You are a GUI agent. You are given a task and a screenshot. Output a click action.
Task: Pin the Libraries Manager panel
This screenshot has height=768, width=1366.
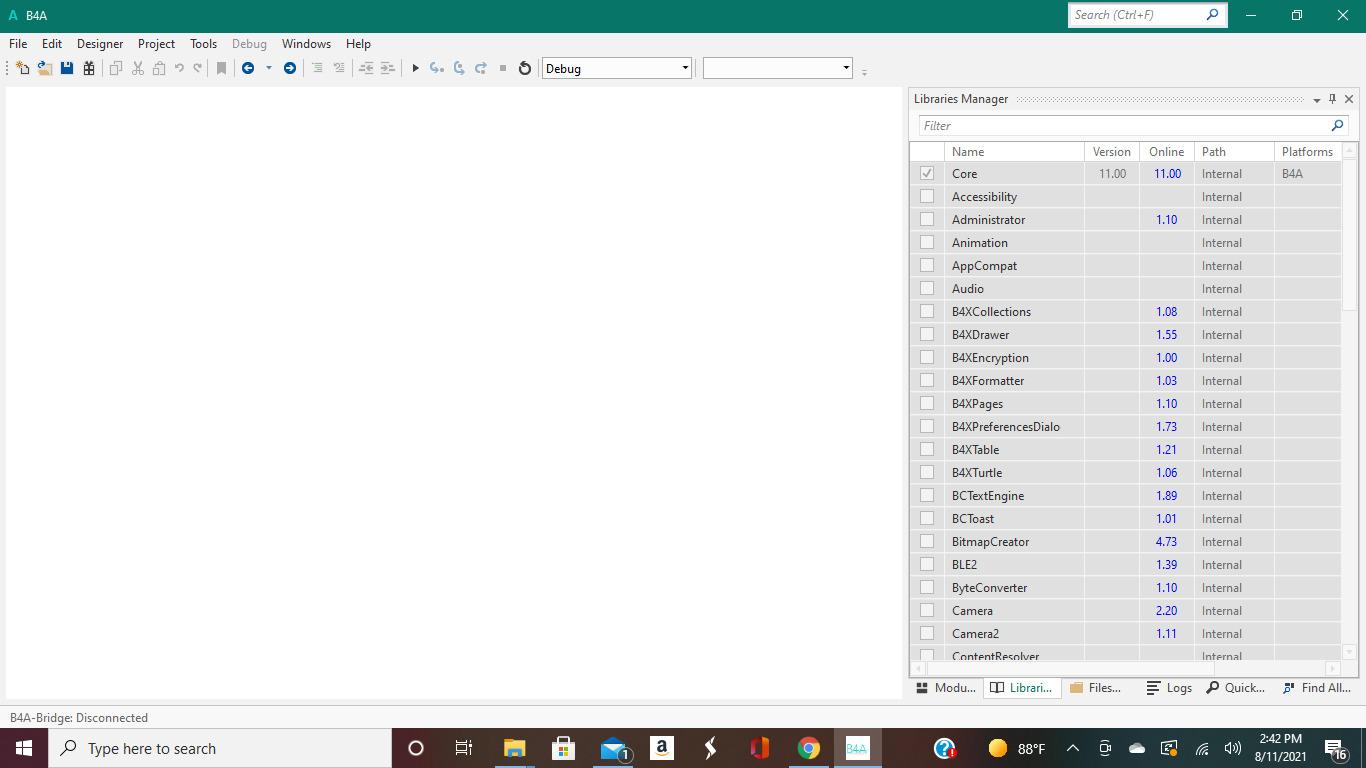pos(1332,99)
